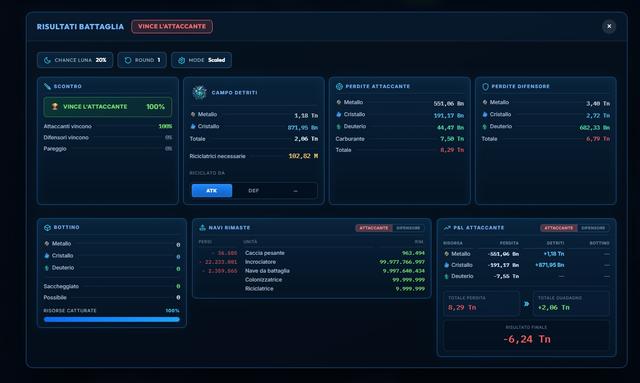This screenshot has height=383, width=640.
Task: Click the Totale Guadagno +2,06 Tn box
Action: click(x=571, y=303)
